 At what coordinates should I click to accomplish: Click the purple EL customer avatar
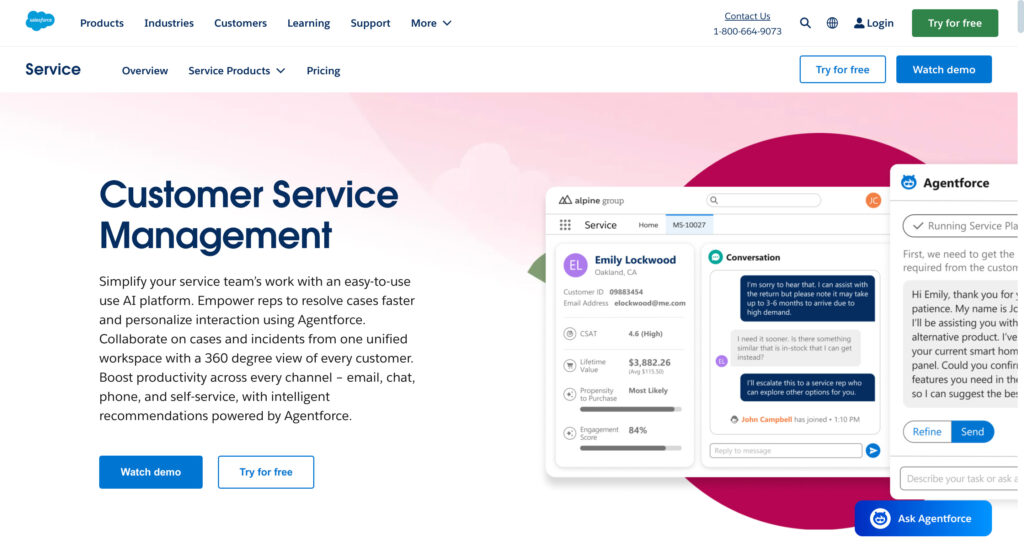pos(575,265)
